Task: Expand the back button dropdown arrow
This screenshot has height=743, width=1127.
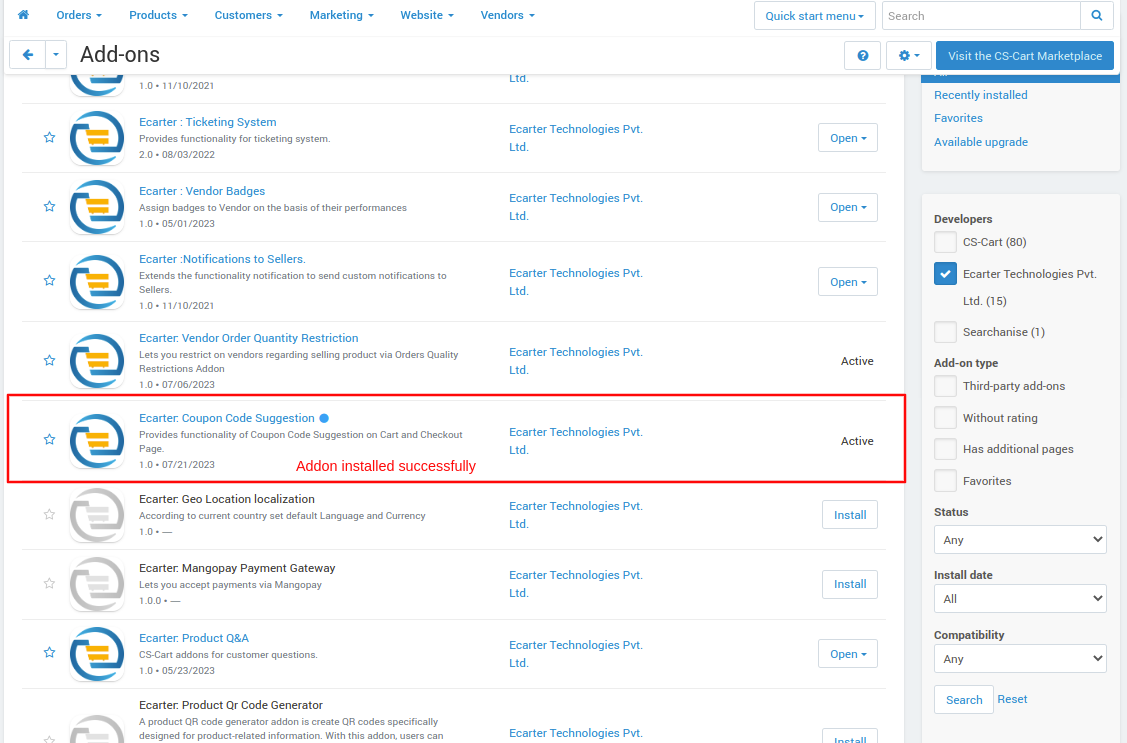Action: pyautogui.click(x=55, y=55)
